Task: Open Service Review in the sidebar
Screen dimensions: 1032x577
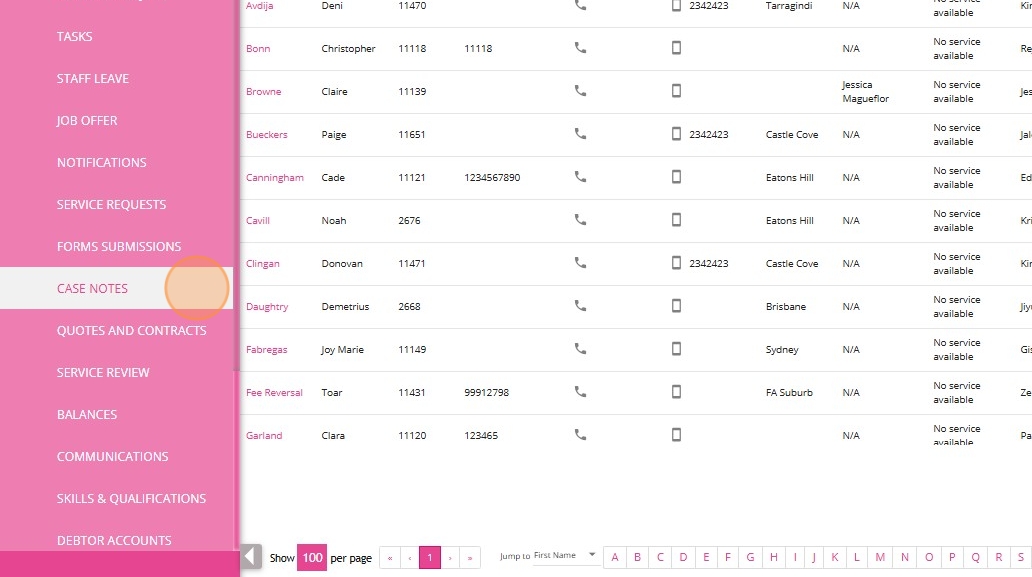Action: (103, 372)
